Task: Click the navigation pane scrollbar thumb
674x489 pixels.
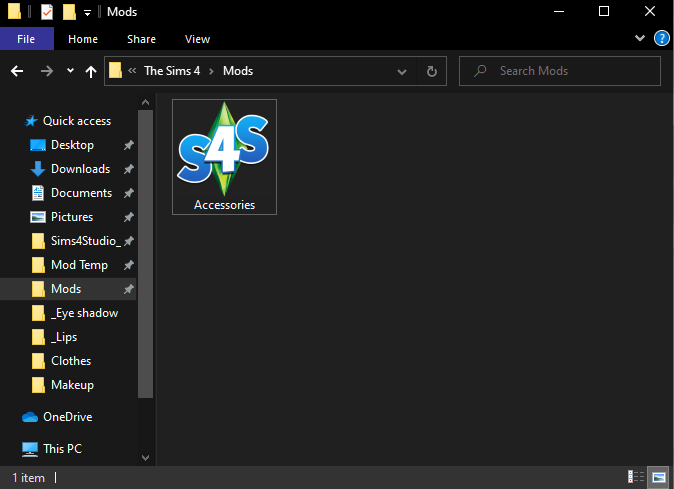Action: [145, 254]
